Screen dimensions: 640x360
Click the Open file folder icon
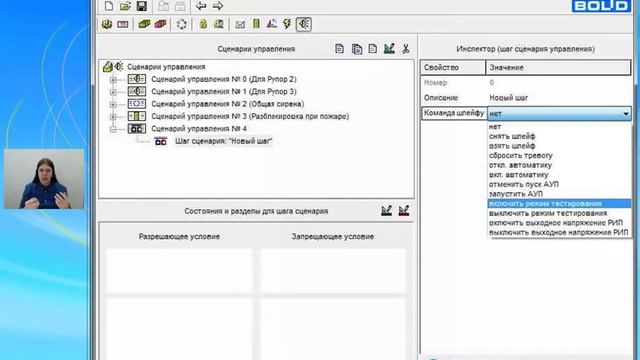tap(125, 6)
